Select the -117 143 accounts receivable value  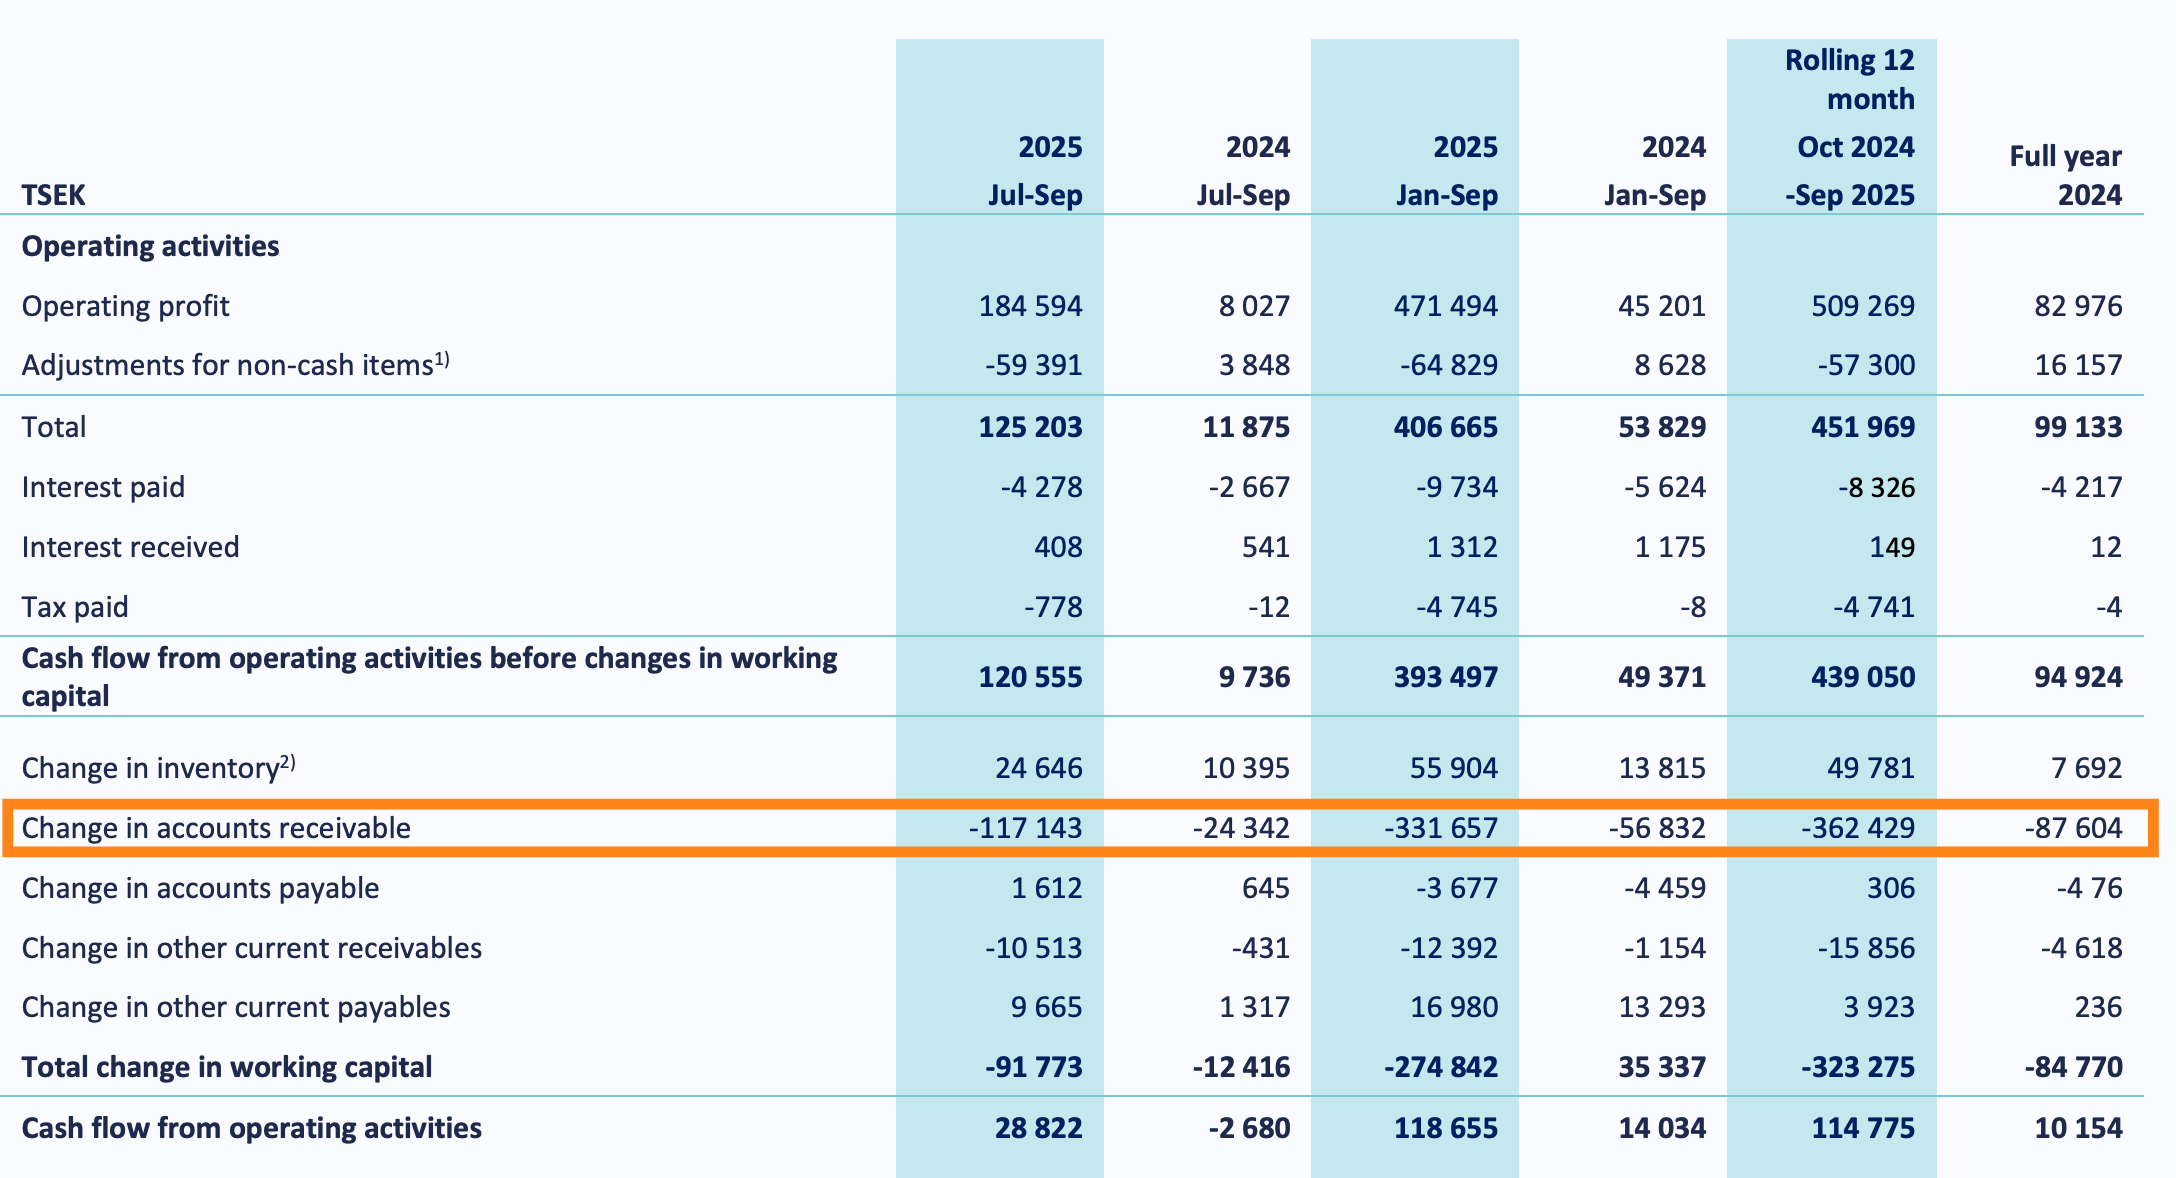pos(1025,828)
